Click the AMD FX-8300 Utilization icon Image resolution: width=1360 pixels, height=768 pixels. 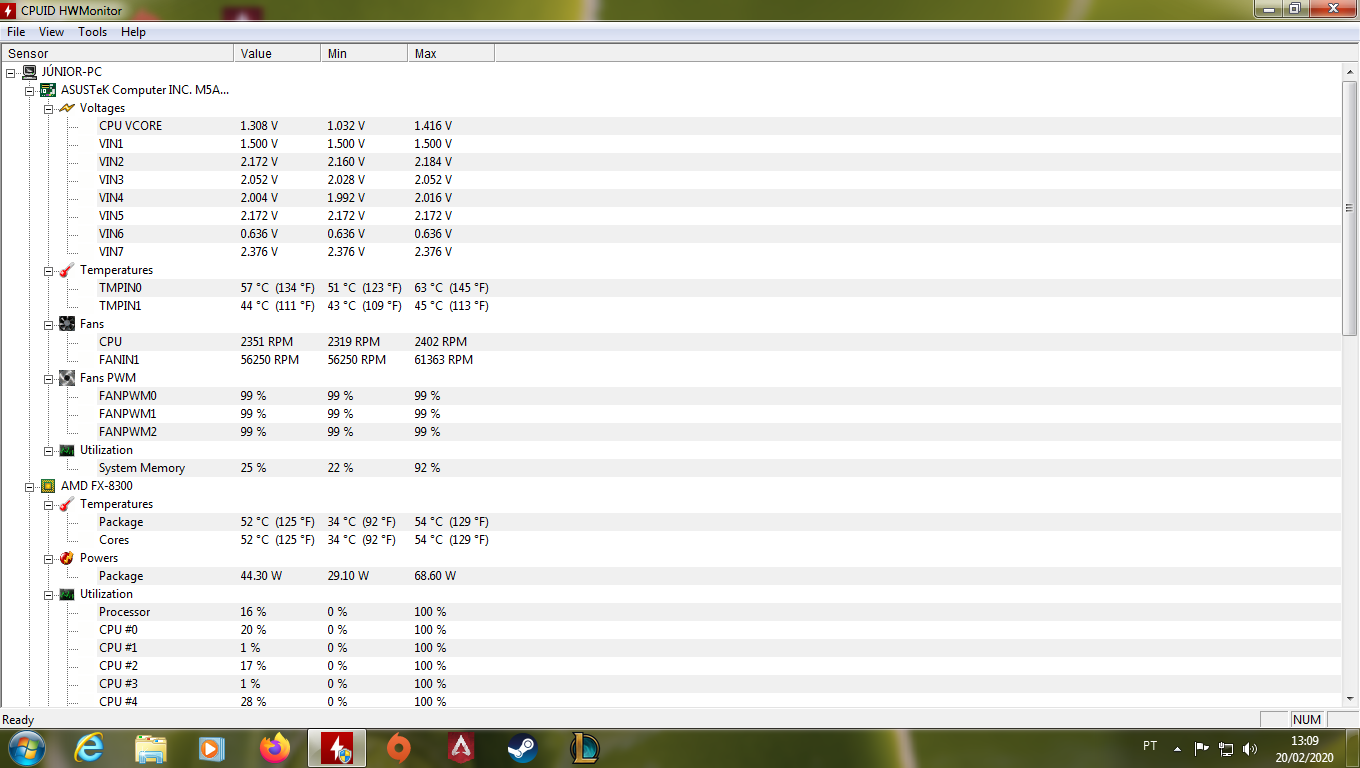[67, 594]
